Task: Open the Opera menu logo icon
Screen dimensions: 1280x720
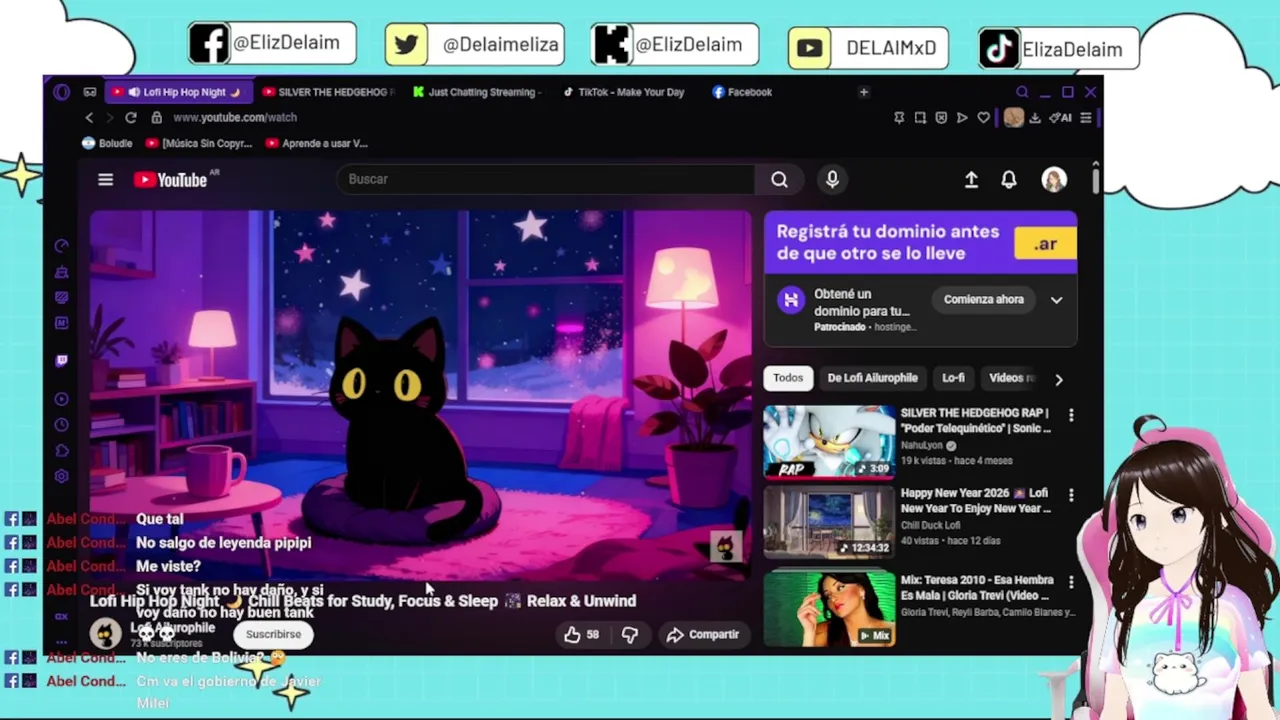Action: tap(62, 92)
